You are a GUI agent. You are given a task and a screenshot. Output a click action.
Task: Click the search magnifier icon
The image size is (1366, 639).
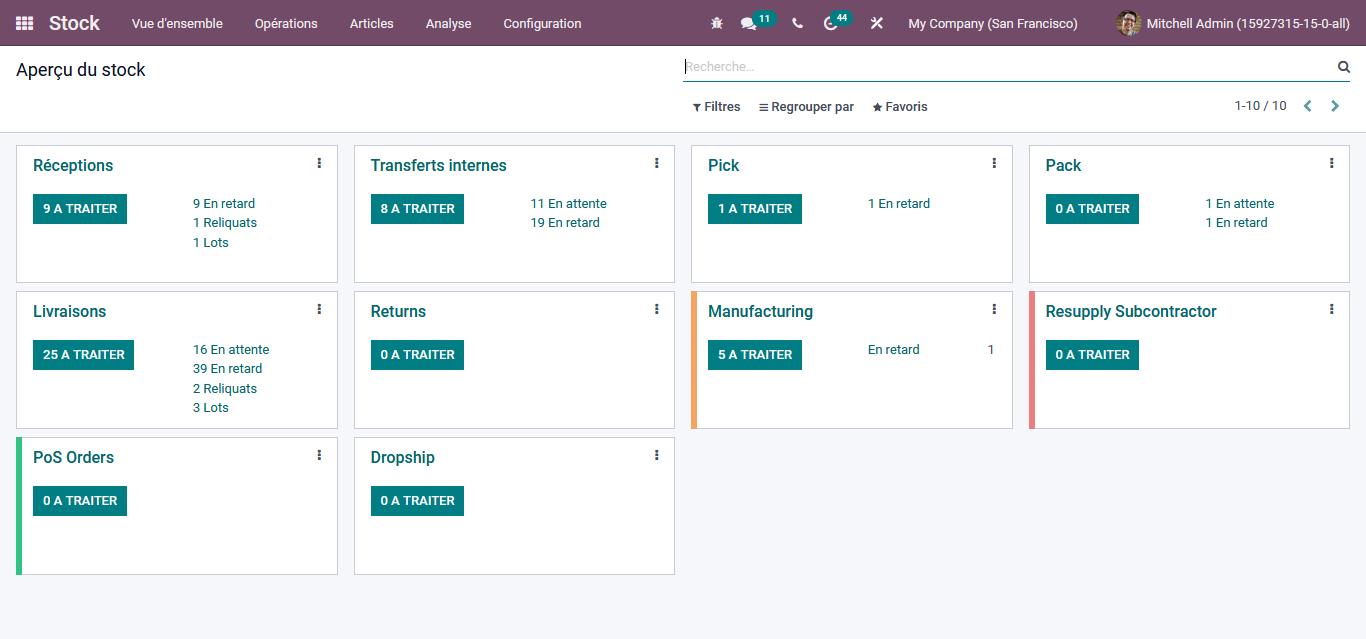point(1344,67)
